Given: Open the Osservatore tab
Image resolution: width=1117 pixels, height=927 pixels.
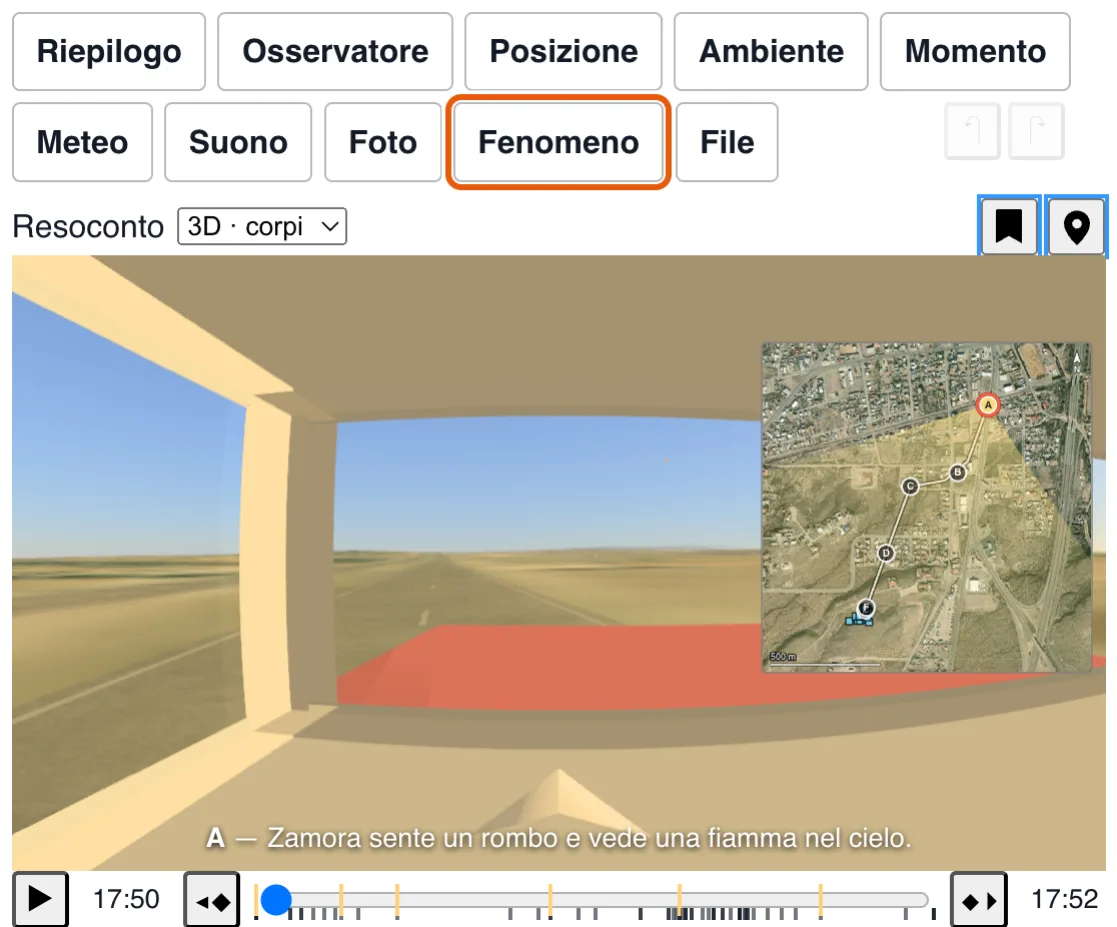Looking at the screenshot, I should pos(335,51).
